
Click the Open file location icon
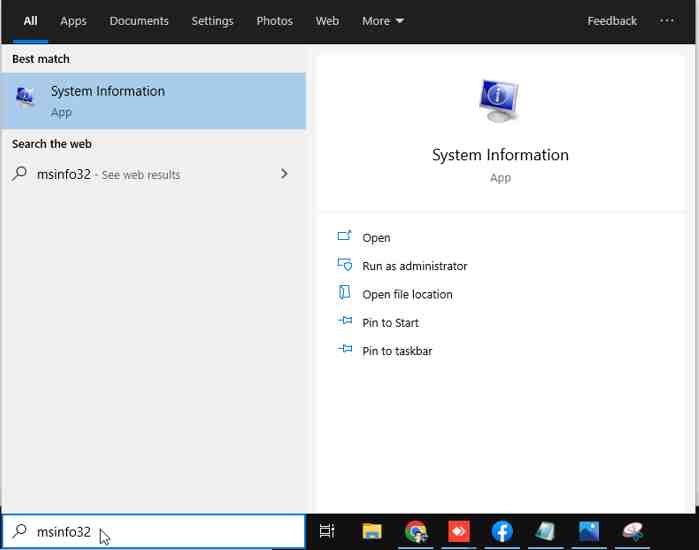click(x=344, y=292)
